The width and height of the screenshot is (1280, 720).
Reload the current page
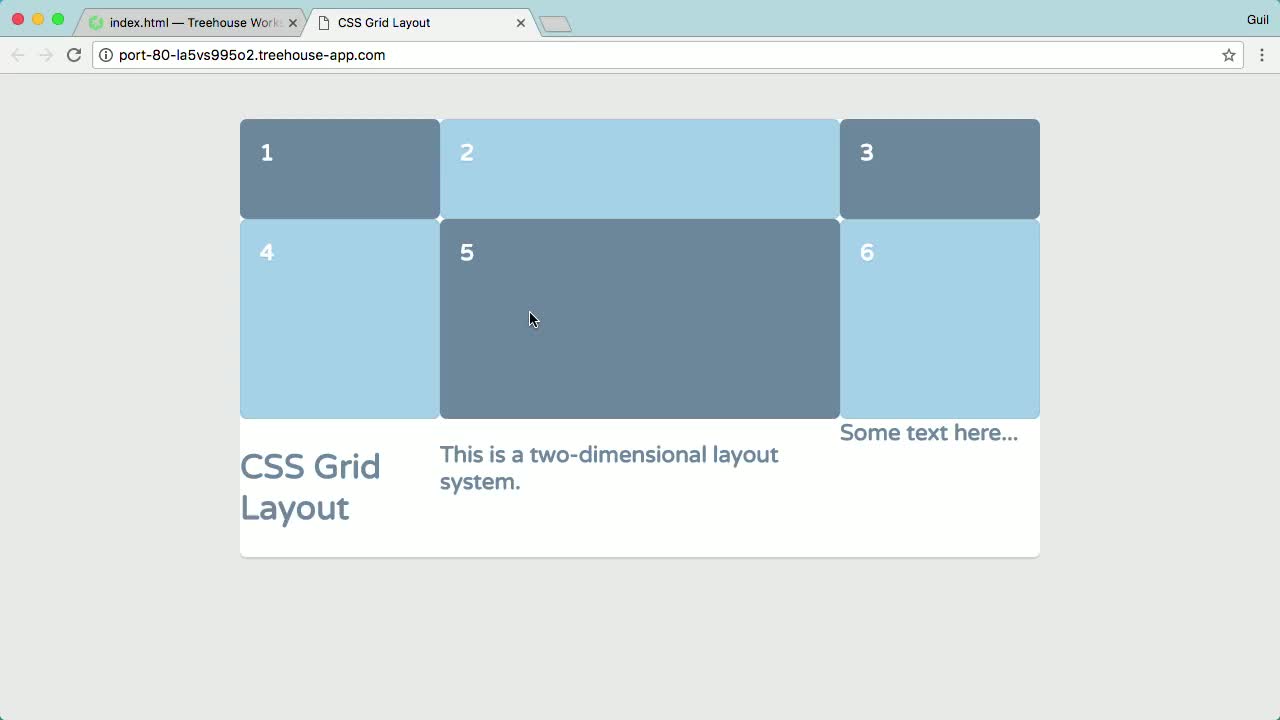coord(74,55)
